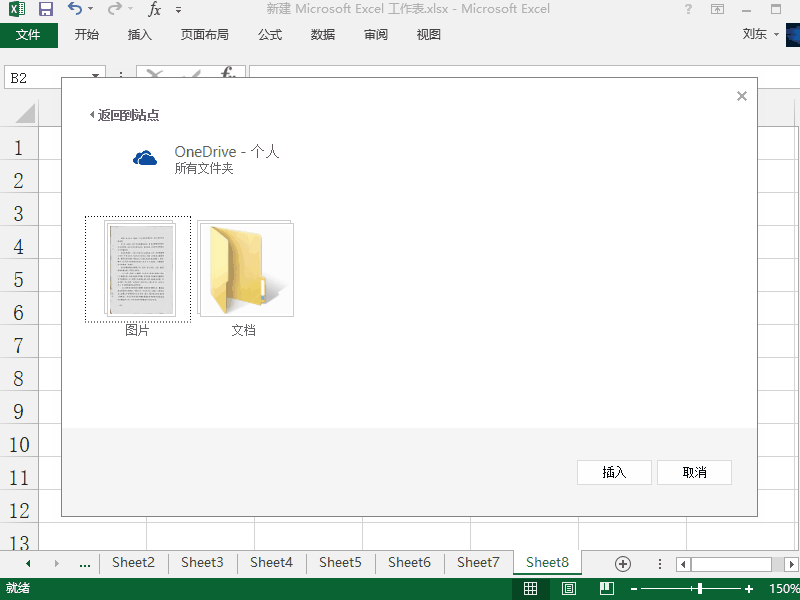800x600 pixels.
Task: Redo the last undone action
Action: tap(114, 8)
